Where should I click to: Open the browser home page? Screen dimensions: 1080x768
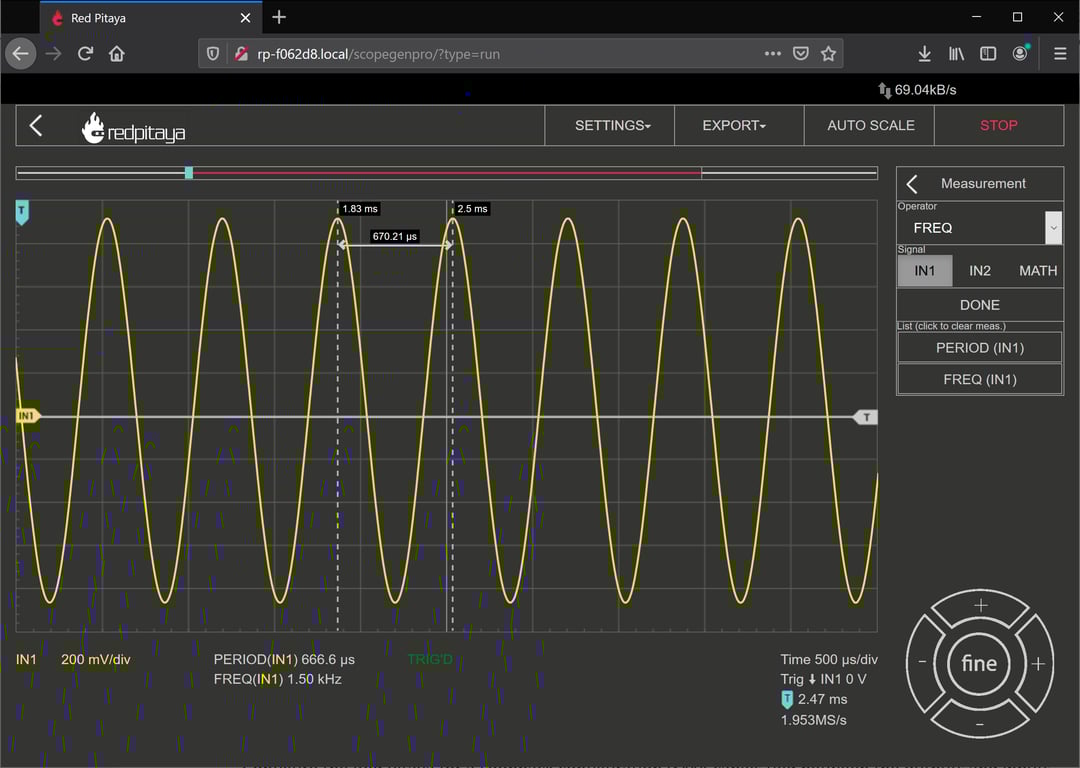click(x=116, y=54)
